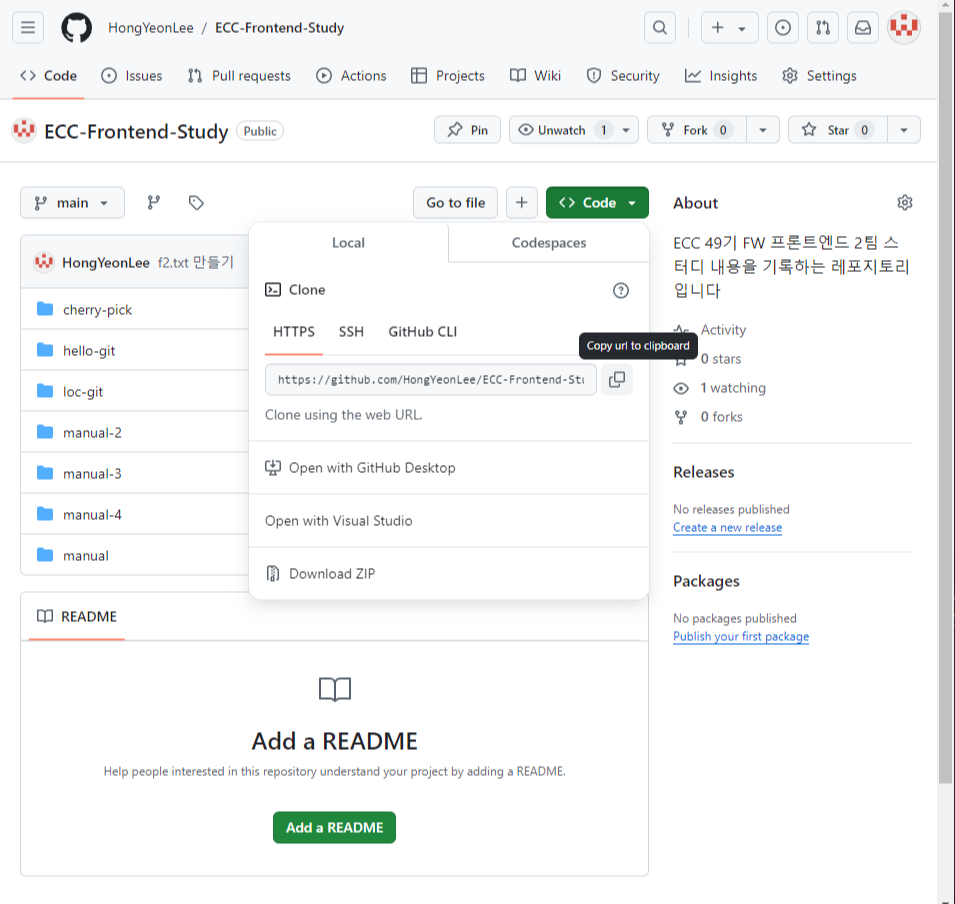Open the 'f2.txt 만들기' commit message
The height and width of the screenshot is (904, 955).
(196, 263)
